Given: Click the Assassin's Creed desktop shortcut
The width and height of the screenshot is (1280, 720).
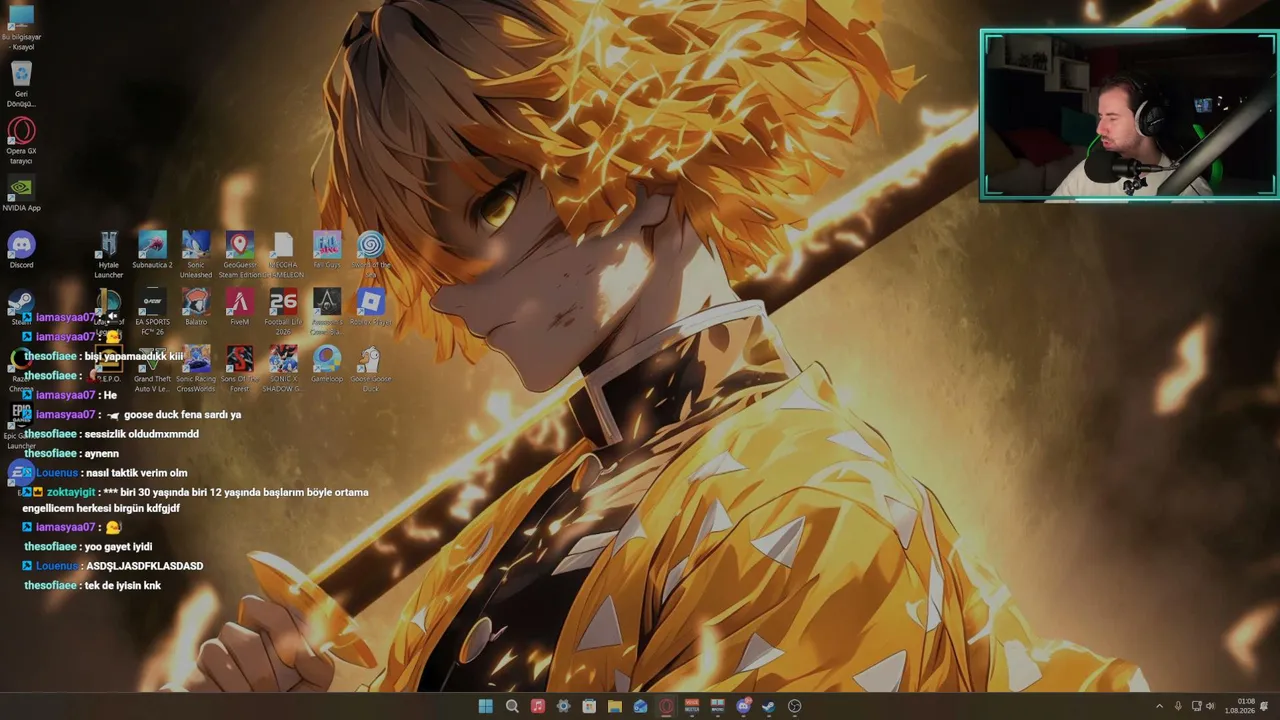Looking at the screenshot, I should 327,312.
